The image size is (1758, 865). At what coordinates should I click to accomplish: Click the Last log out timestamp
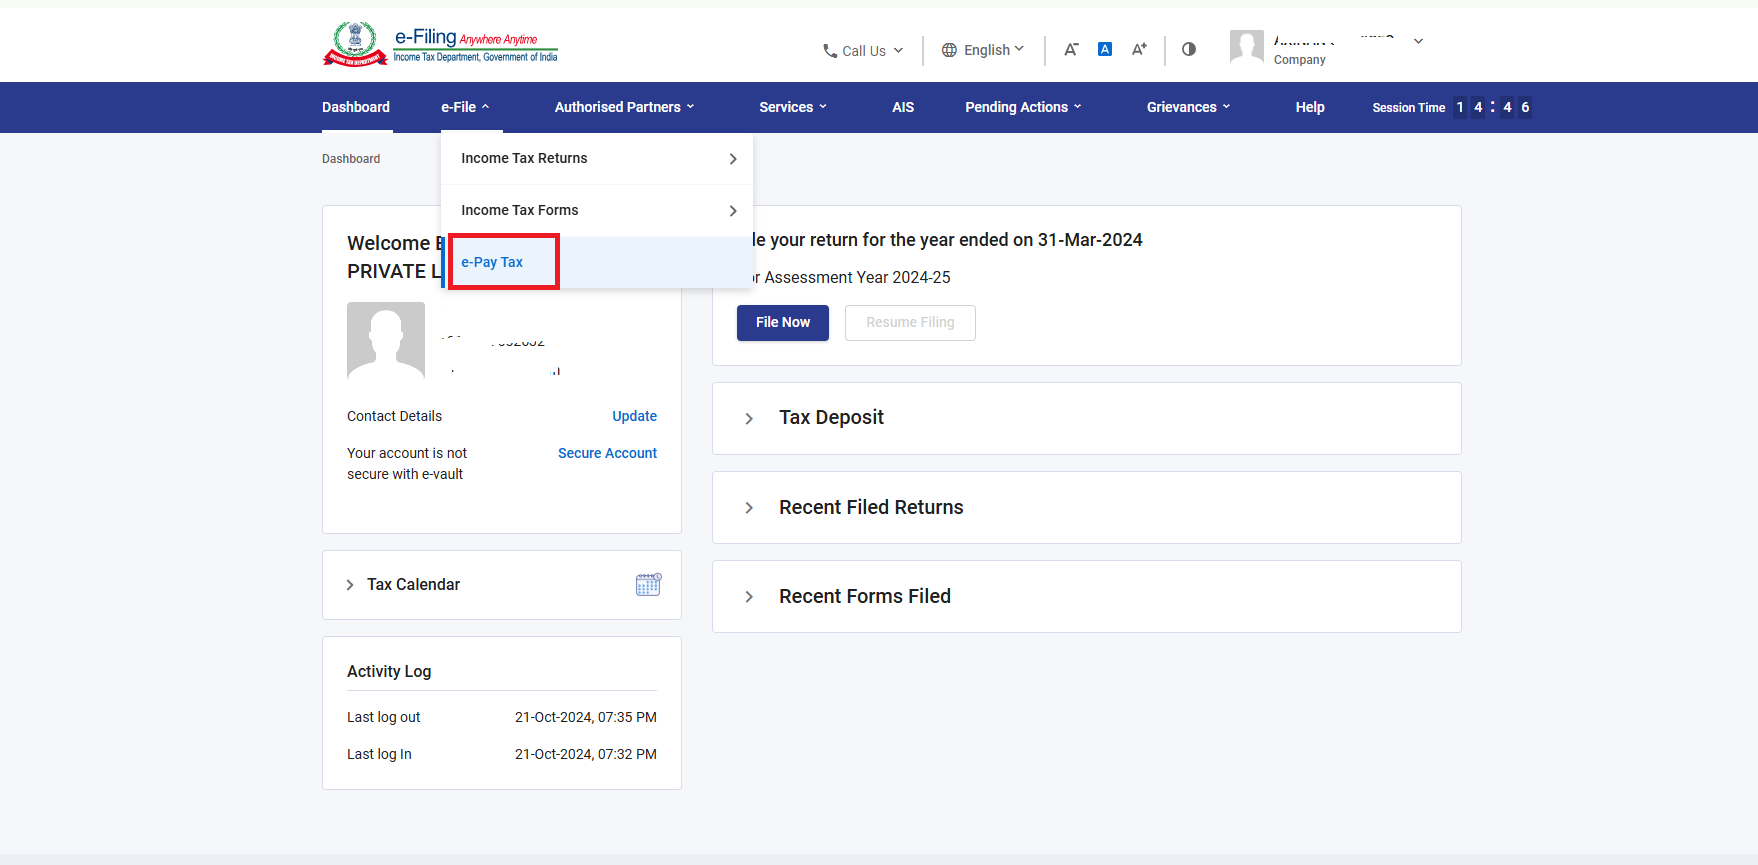[x=586, y=717]
